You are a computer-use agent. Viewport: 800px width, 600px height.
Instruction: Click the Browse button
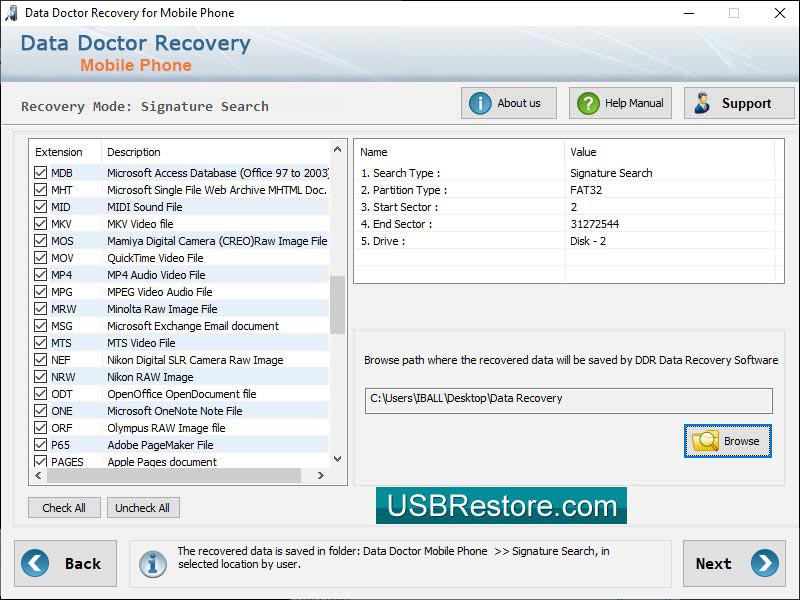click(727, 440)
